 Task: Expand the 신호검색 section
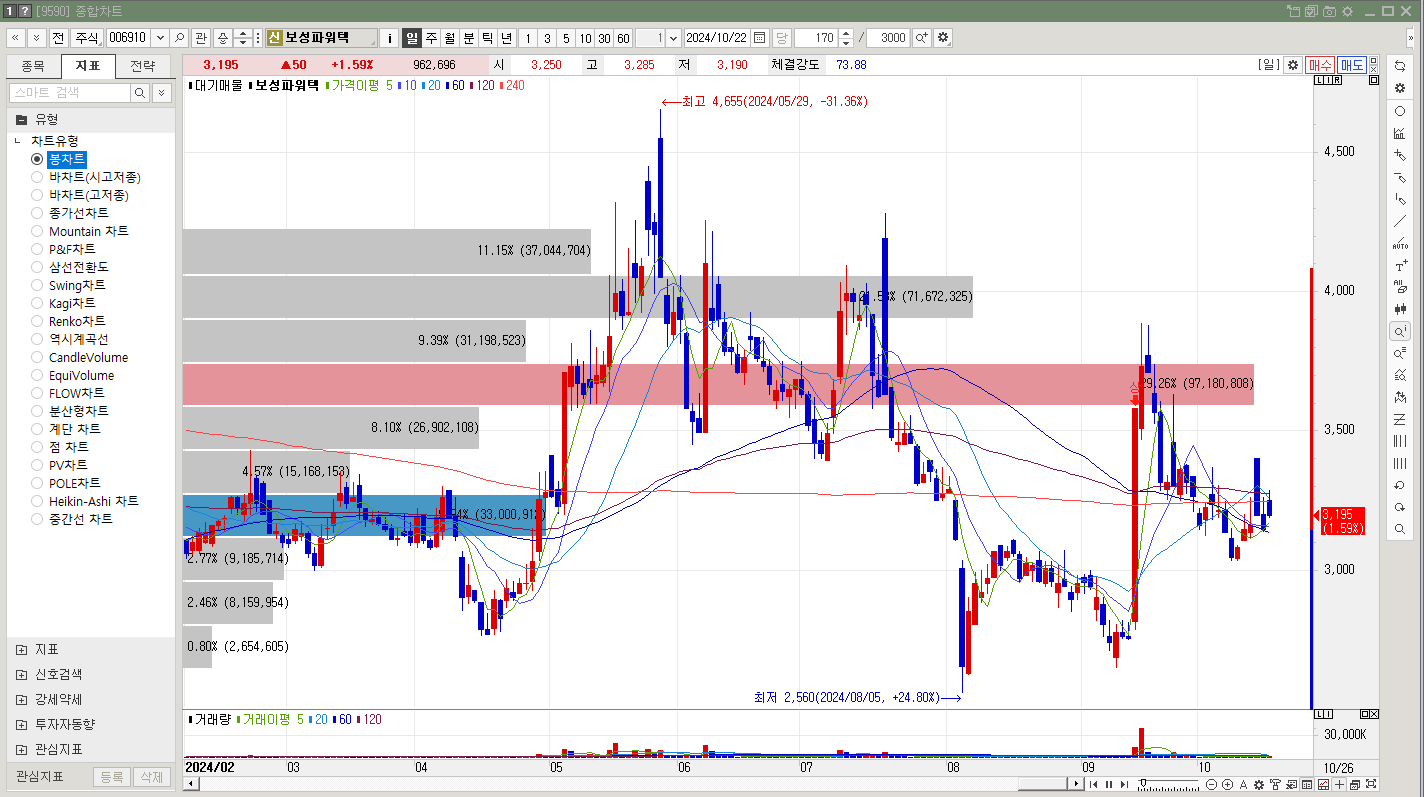click(x=21, y=674)
